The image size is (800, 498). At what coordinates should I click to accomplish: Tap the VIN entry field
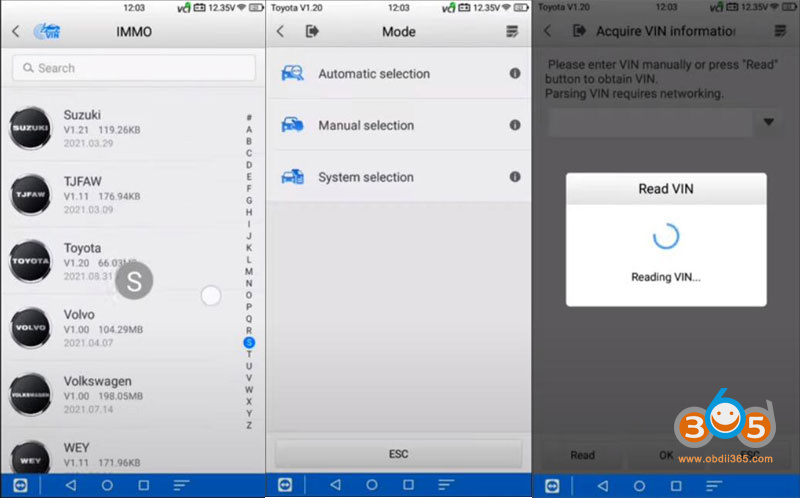[651, 122]
